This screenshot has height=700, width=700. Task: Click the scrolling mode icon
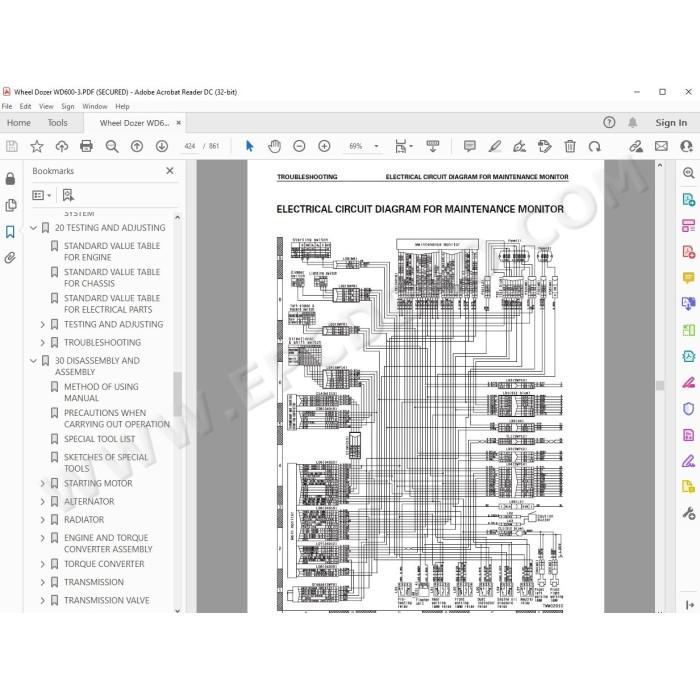[433, 146]
